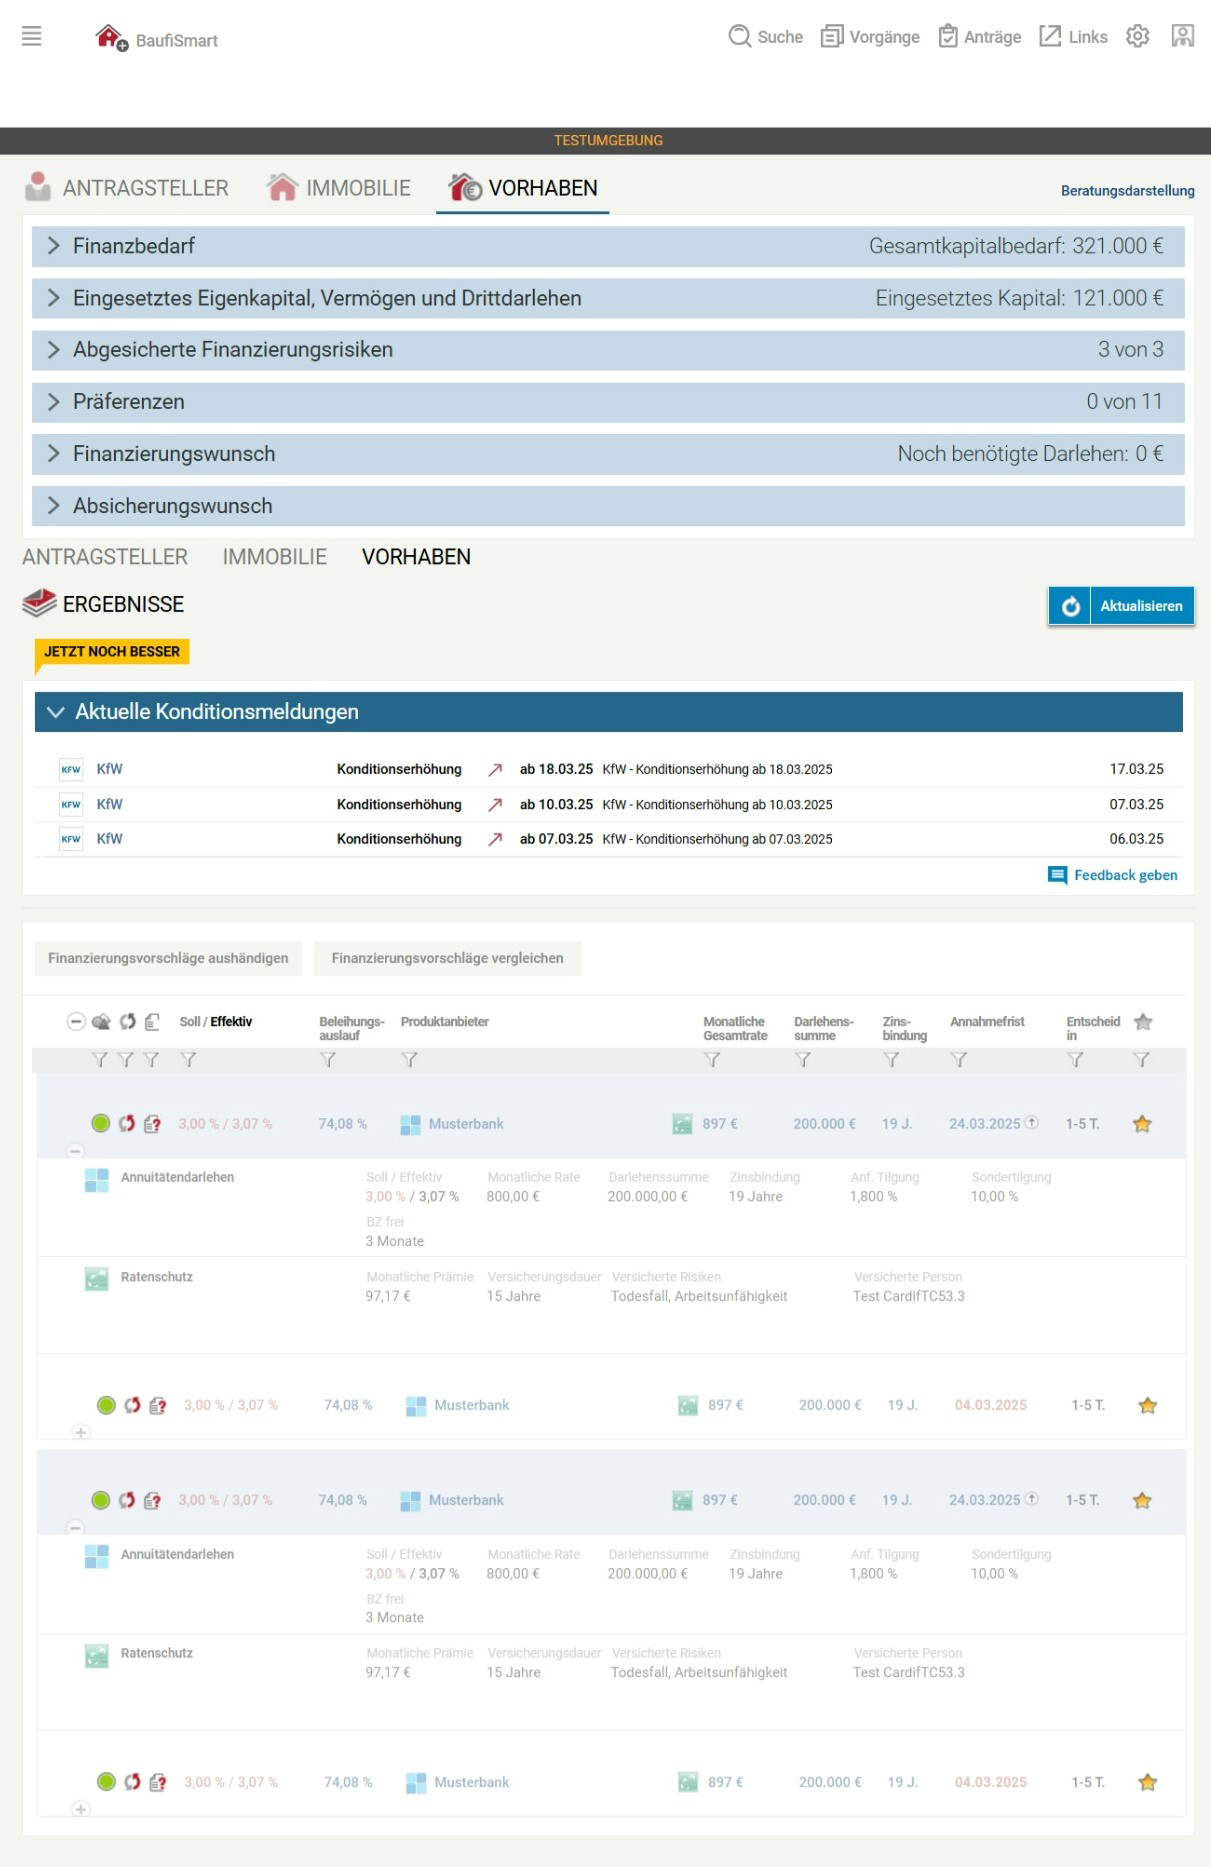Toggle favorite star on first Musterbank result
This screenshot has height=1867, width=1211.
coord(1142,1124)
